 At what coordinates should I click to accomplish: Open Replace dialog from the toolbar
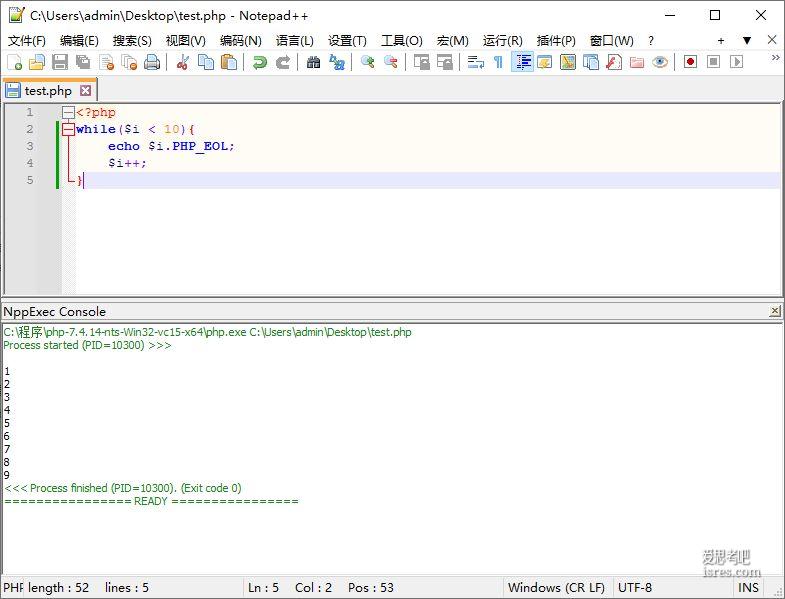coord(337,62)
